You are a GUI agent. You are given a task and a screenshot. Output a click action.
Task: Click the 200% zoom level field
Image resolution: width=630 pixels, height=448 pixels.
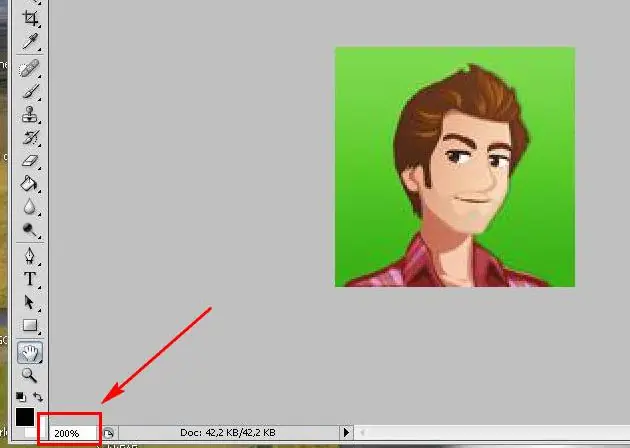pyautogui.click(x=72, y=433)
